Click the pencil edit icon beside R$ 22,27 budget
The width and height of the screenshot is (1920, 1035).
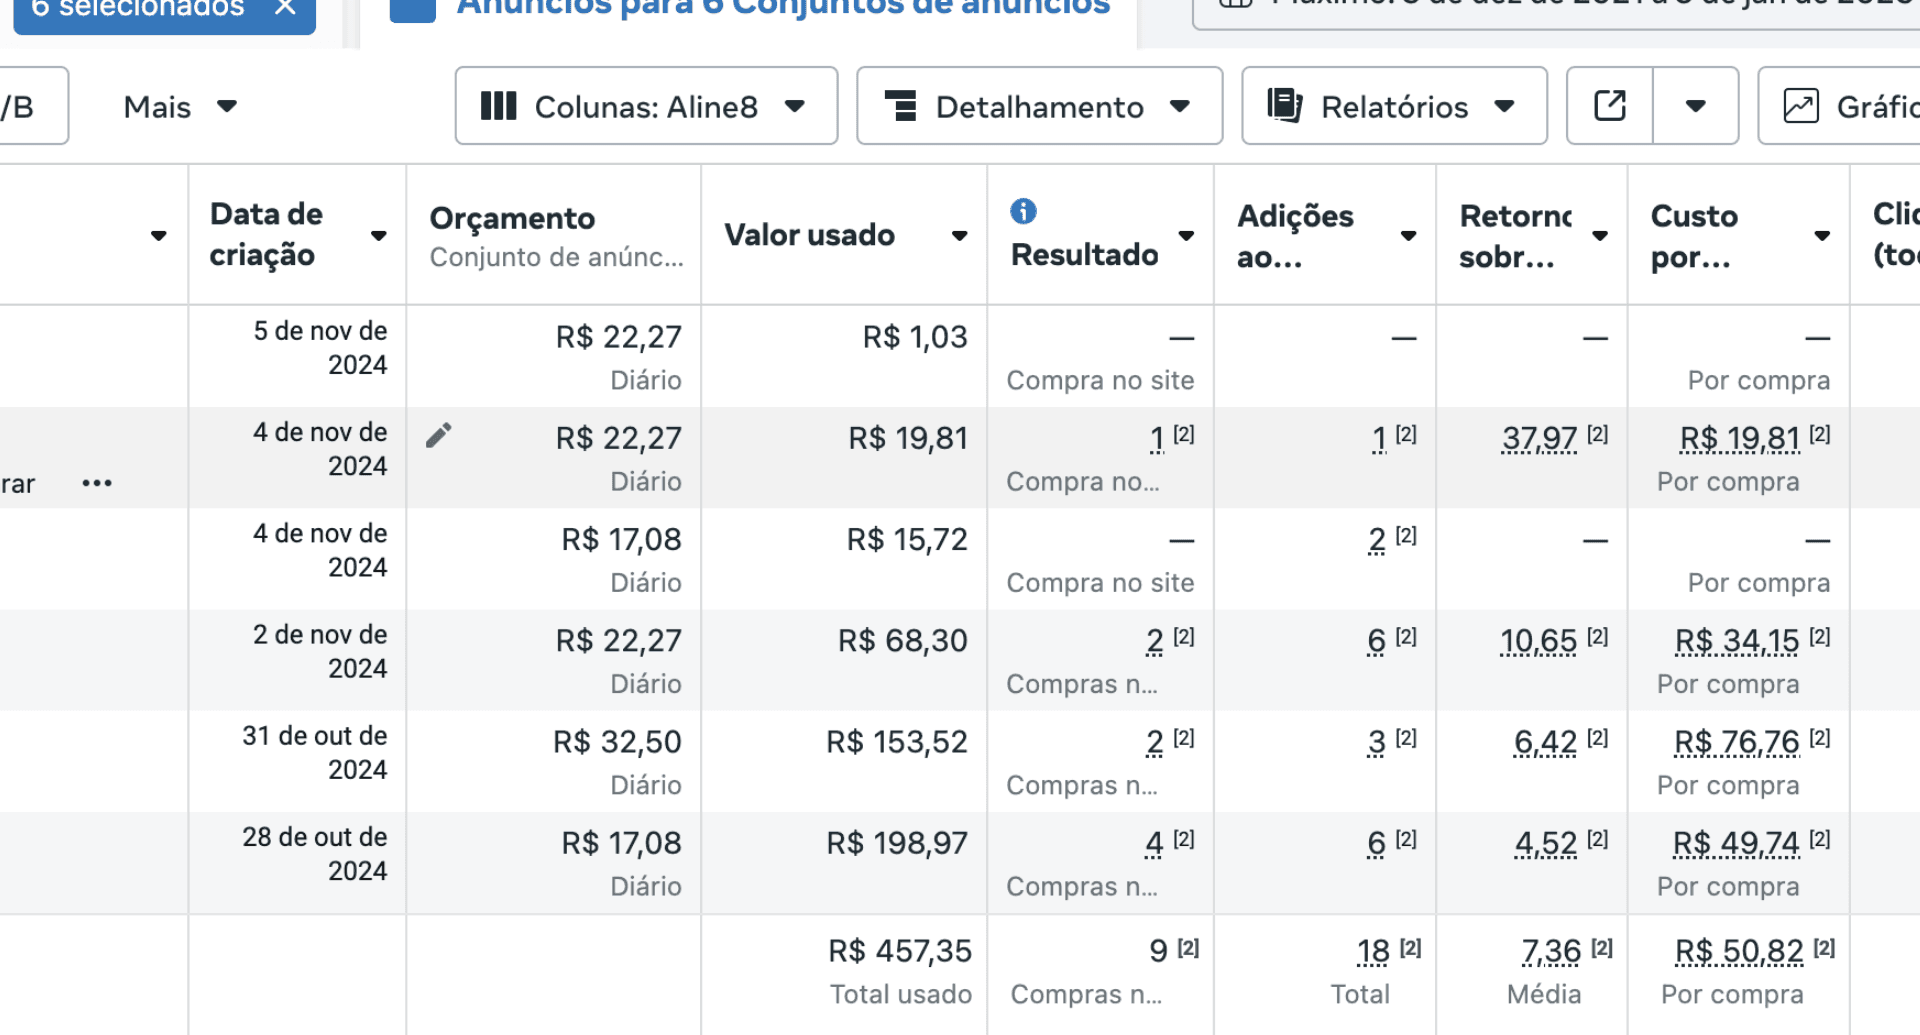pos(439,435)
